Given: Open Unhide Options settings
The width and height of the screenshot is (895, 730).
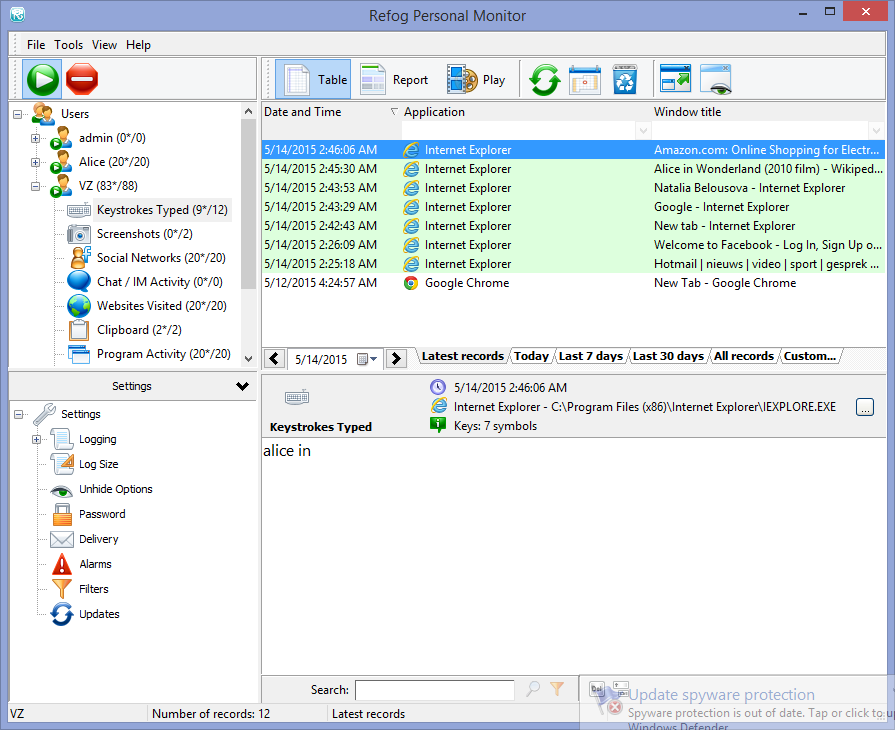Looking at the screenshot, I should tap(116, 489).
